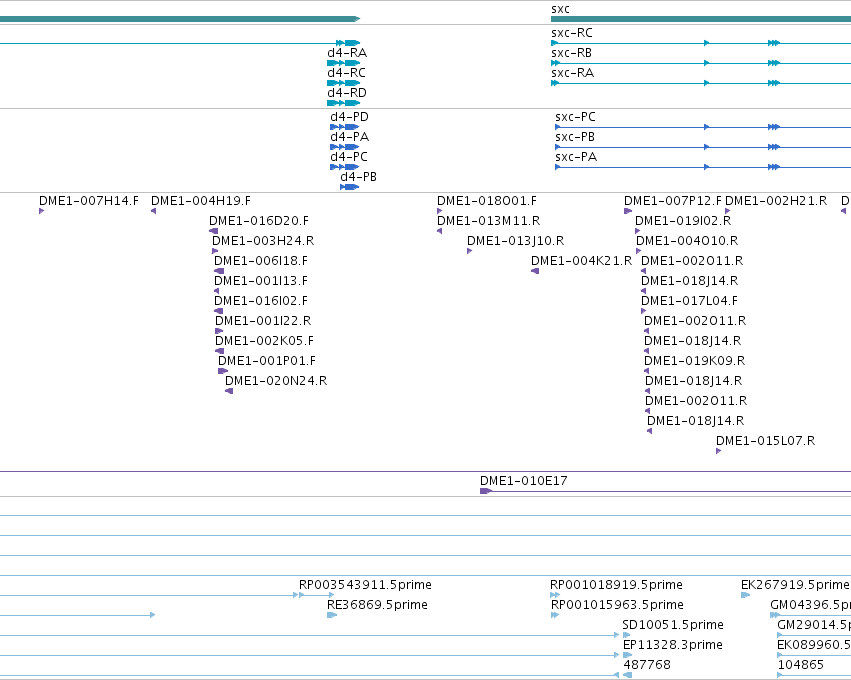Image resolution: width=851 pixels, height=680 pixels.
Task: Click BAC end DME1-004H19.F
Action: click(154, 211)
